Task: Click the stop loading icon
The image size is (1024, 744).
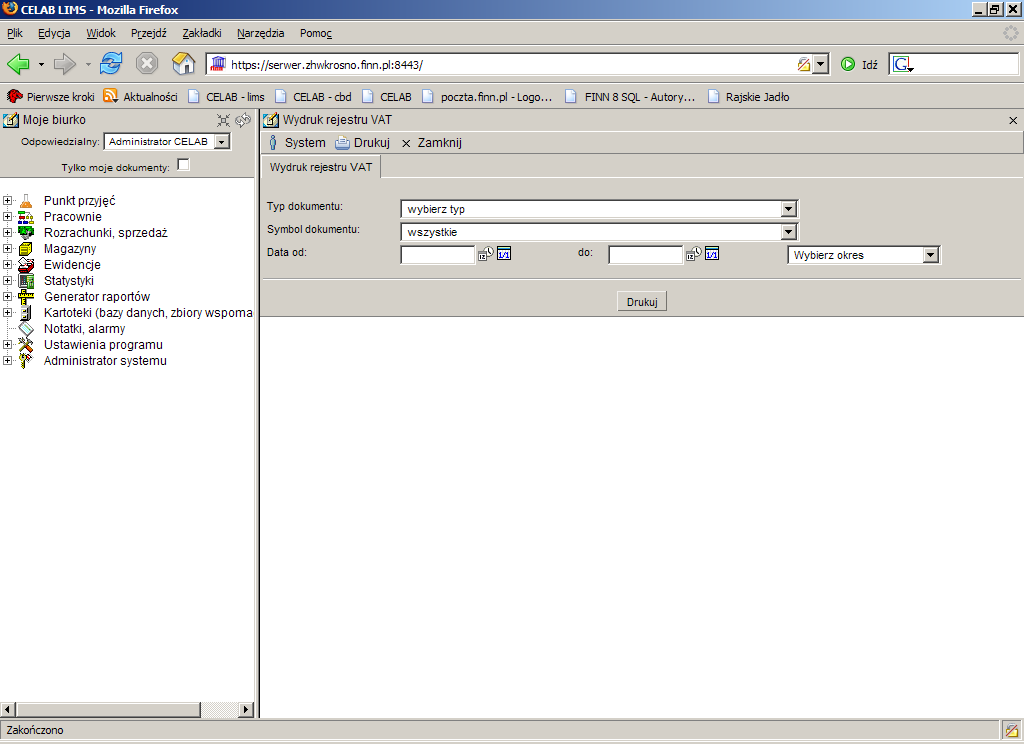Action: pyautogui.click(x=147, y=64)
